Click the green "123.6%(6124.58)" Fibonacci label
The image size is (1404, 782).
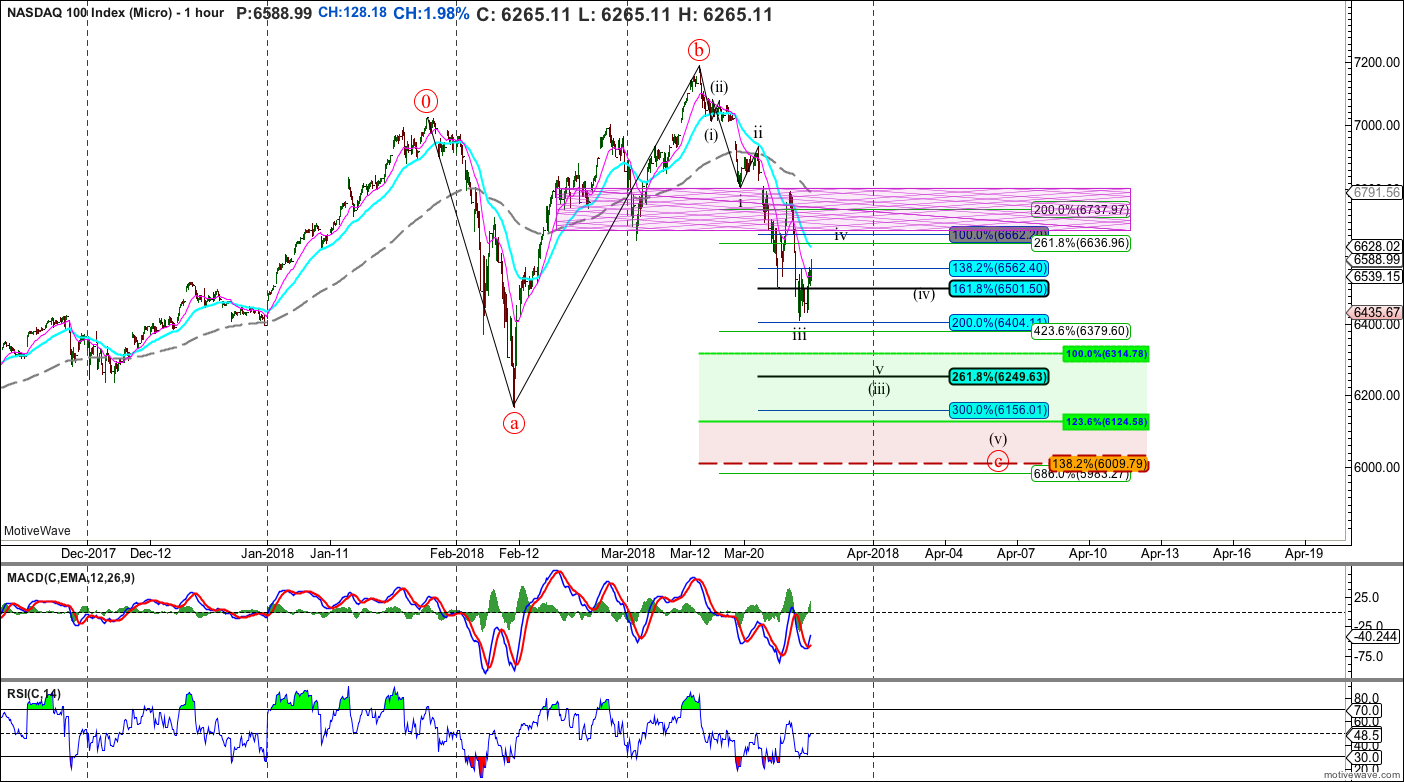click(x=1106, y=422)
